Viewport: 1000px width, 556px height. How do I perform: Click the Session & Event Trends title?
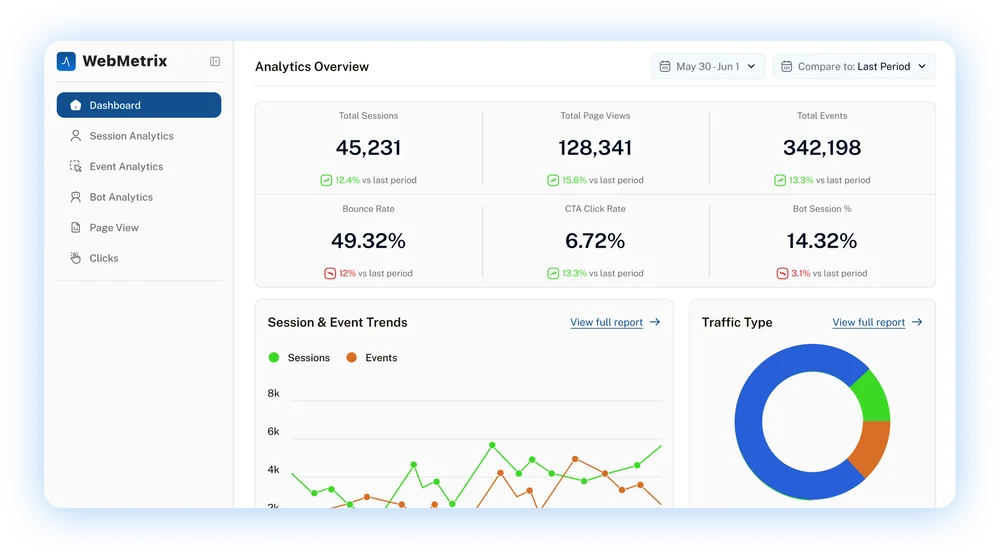click(x=337, y=323)
